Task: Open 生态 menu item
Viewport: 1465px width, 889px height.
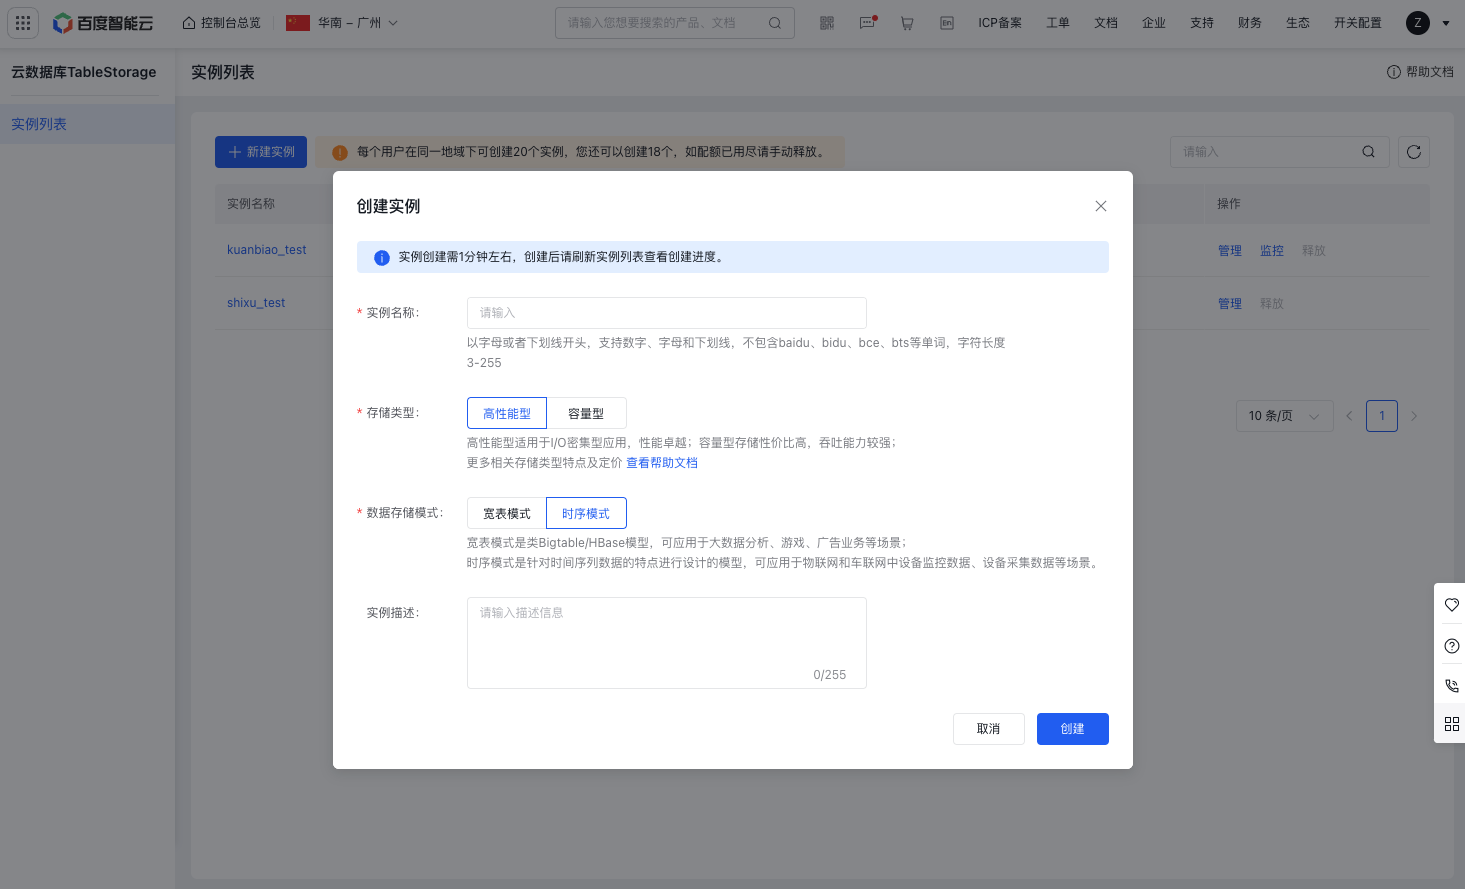Action: (x=1298, y=22)
